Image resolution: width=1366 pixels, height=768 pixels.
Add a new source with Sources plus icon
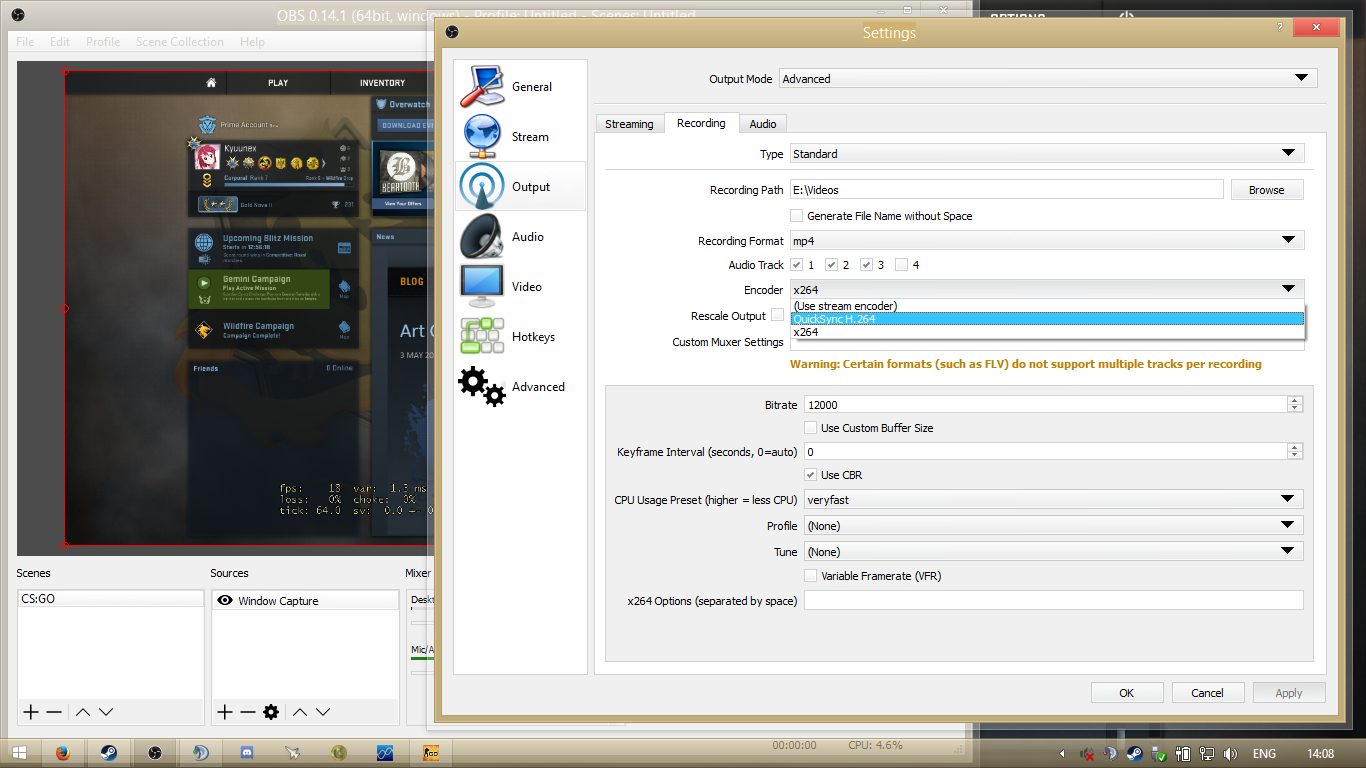point(225,712)
